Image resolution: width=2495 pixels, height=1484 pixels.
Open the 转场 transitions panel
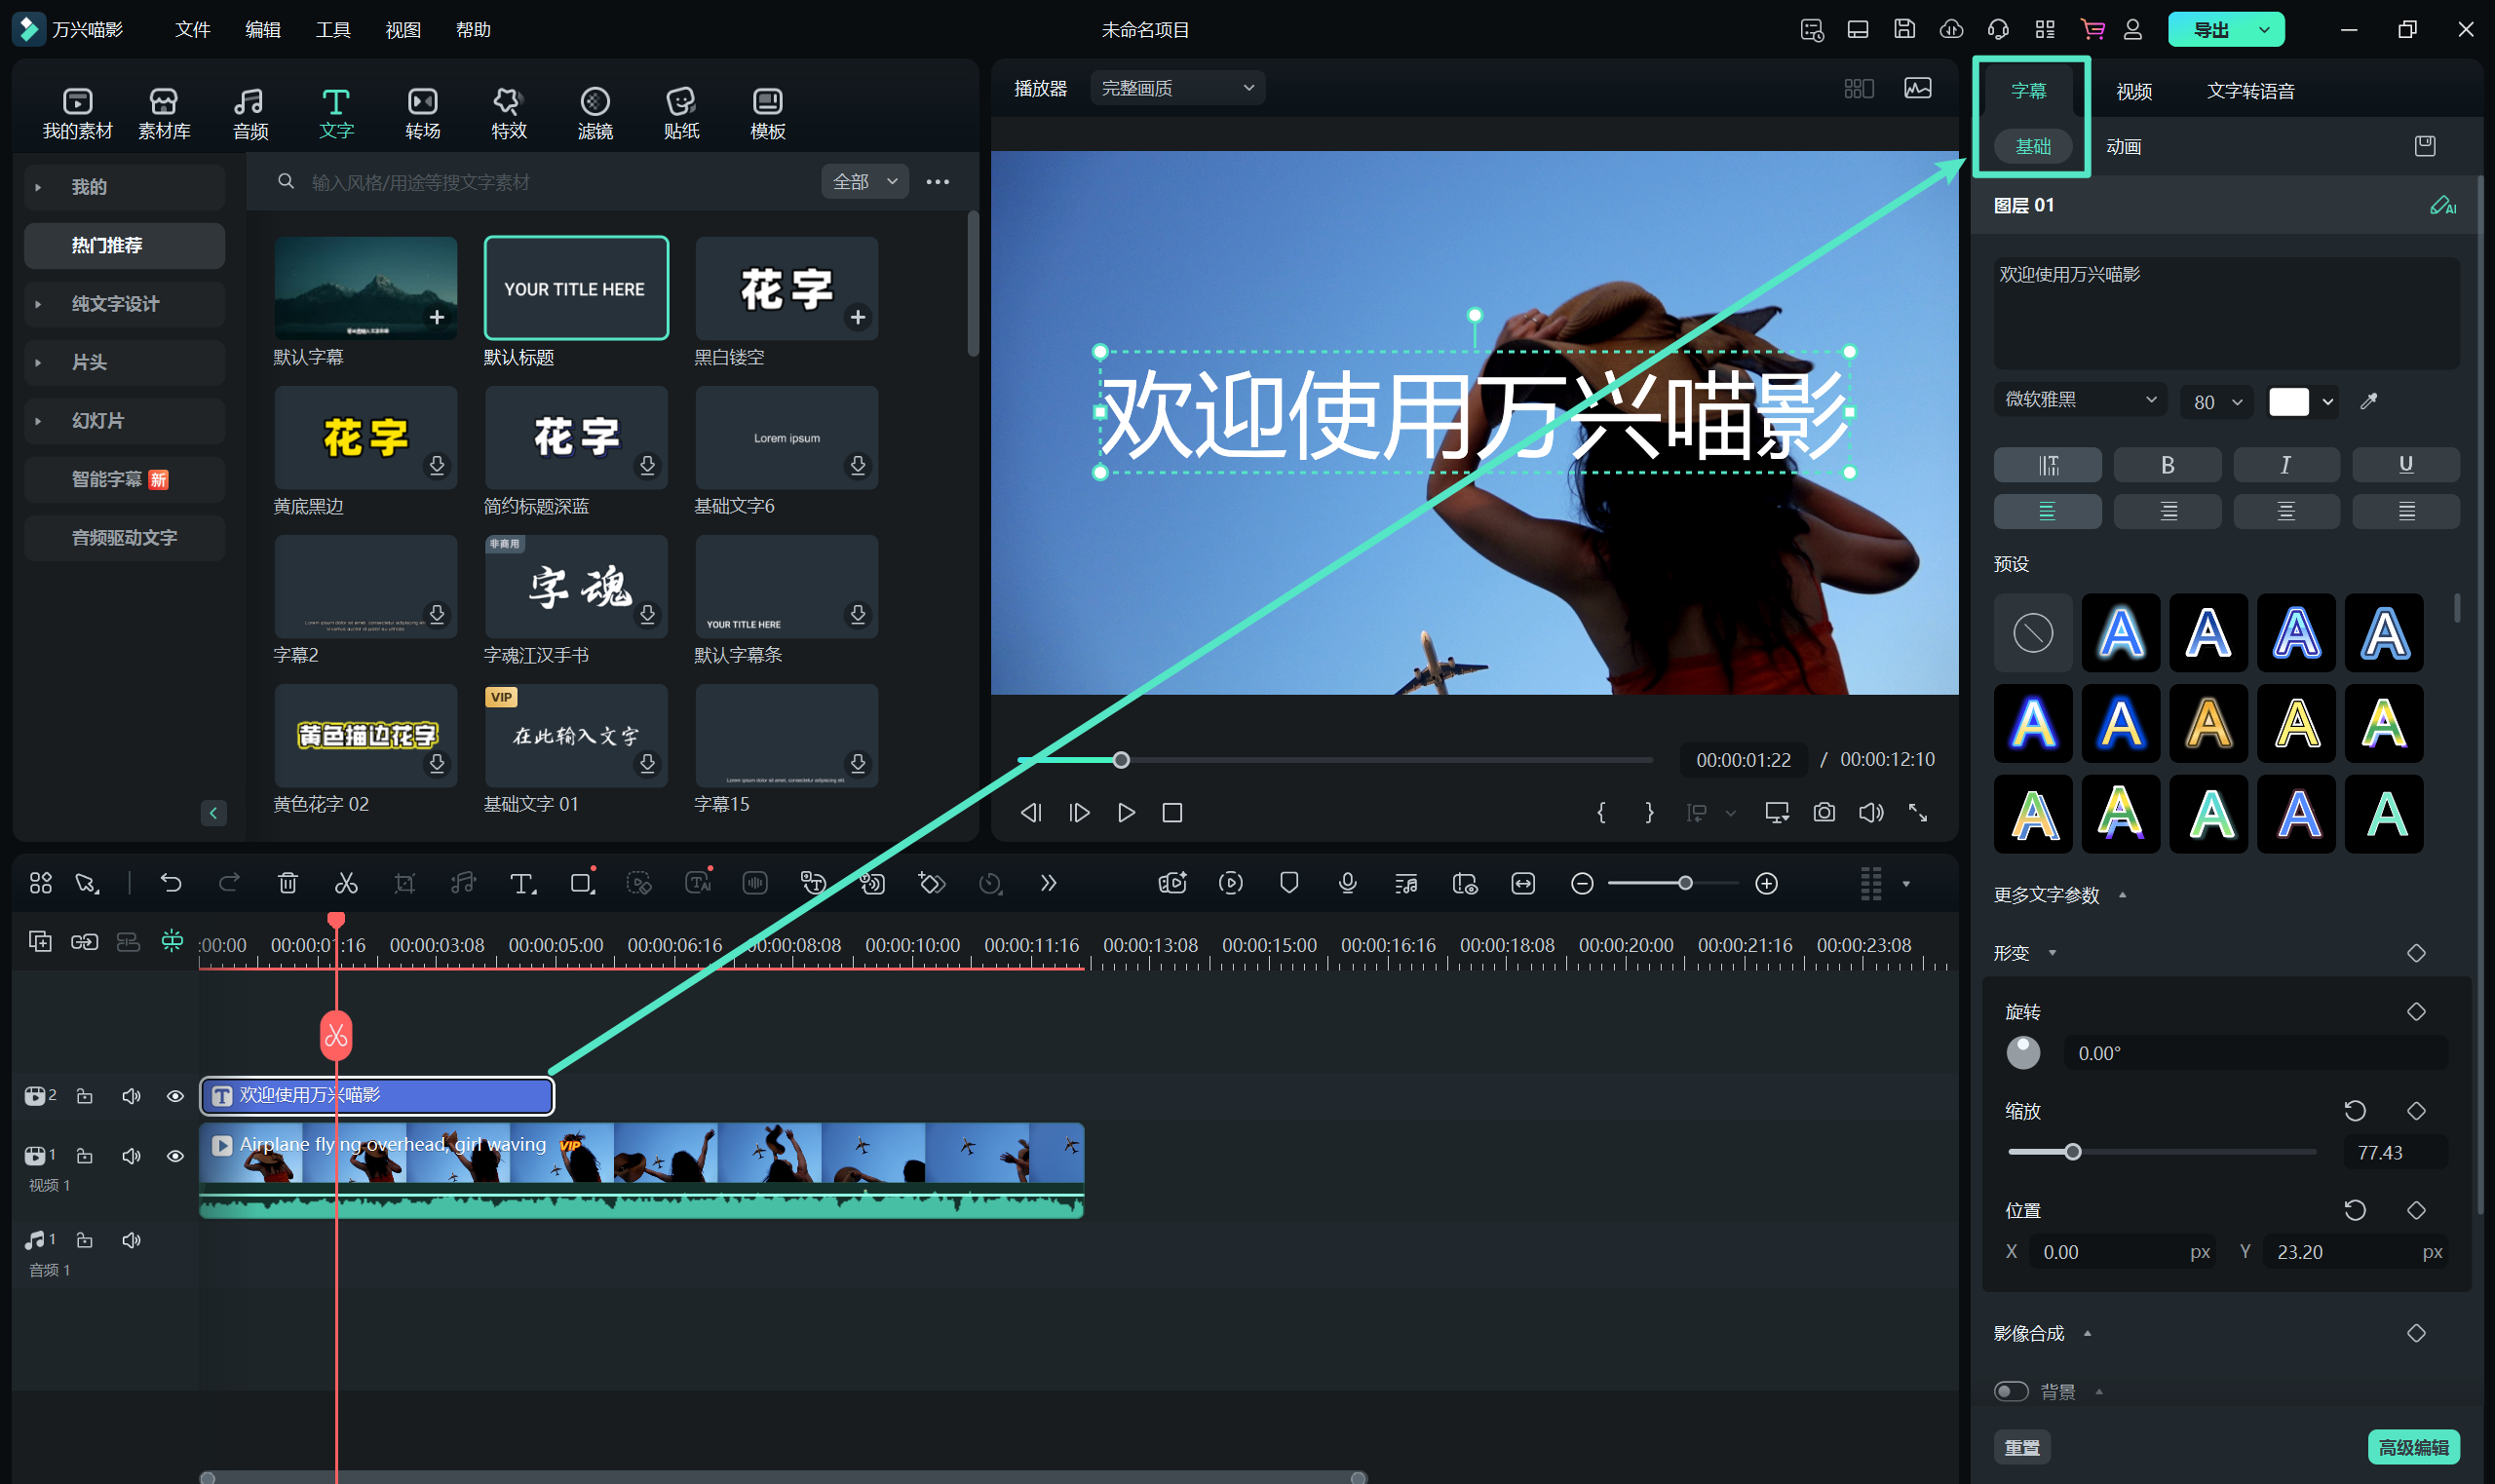point(422,112)
